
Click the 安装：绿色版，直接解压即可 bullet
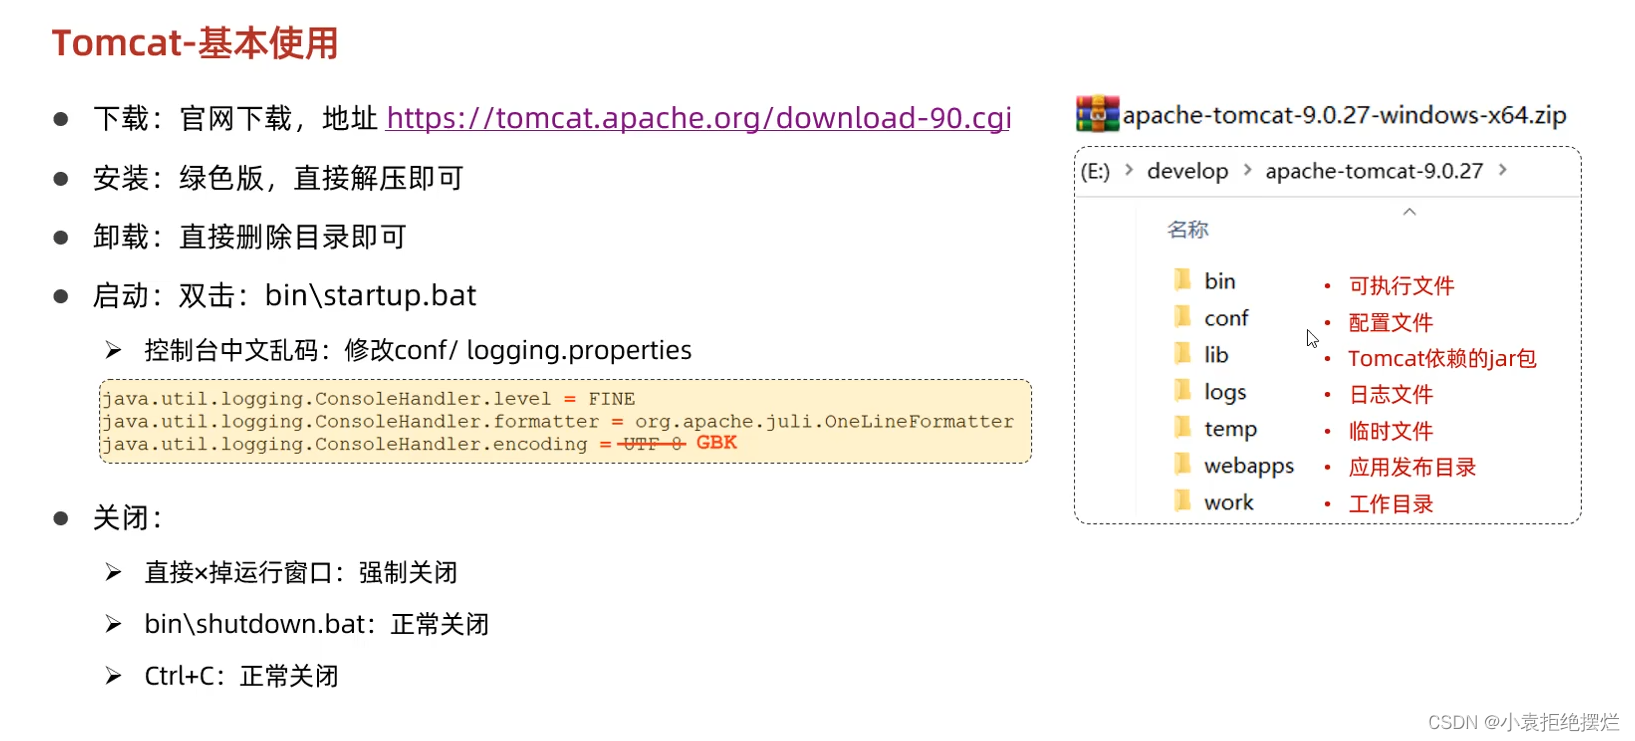click(278, 178)
